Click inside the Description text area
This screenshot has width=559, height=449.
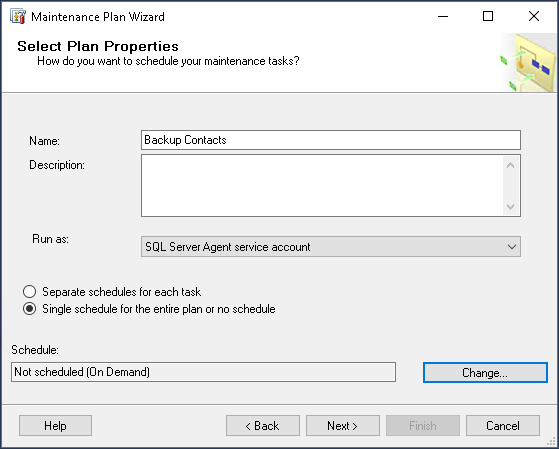322,185
